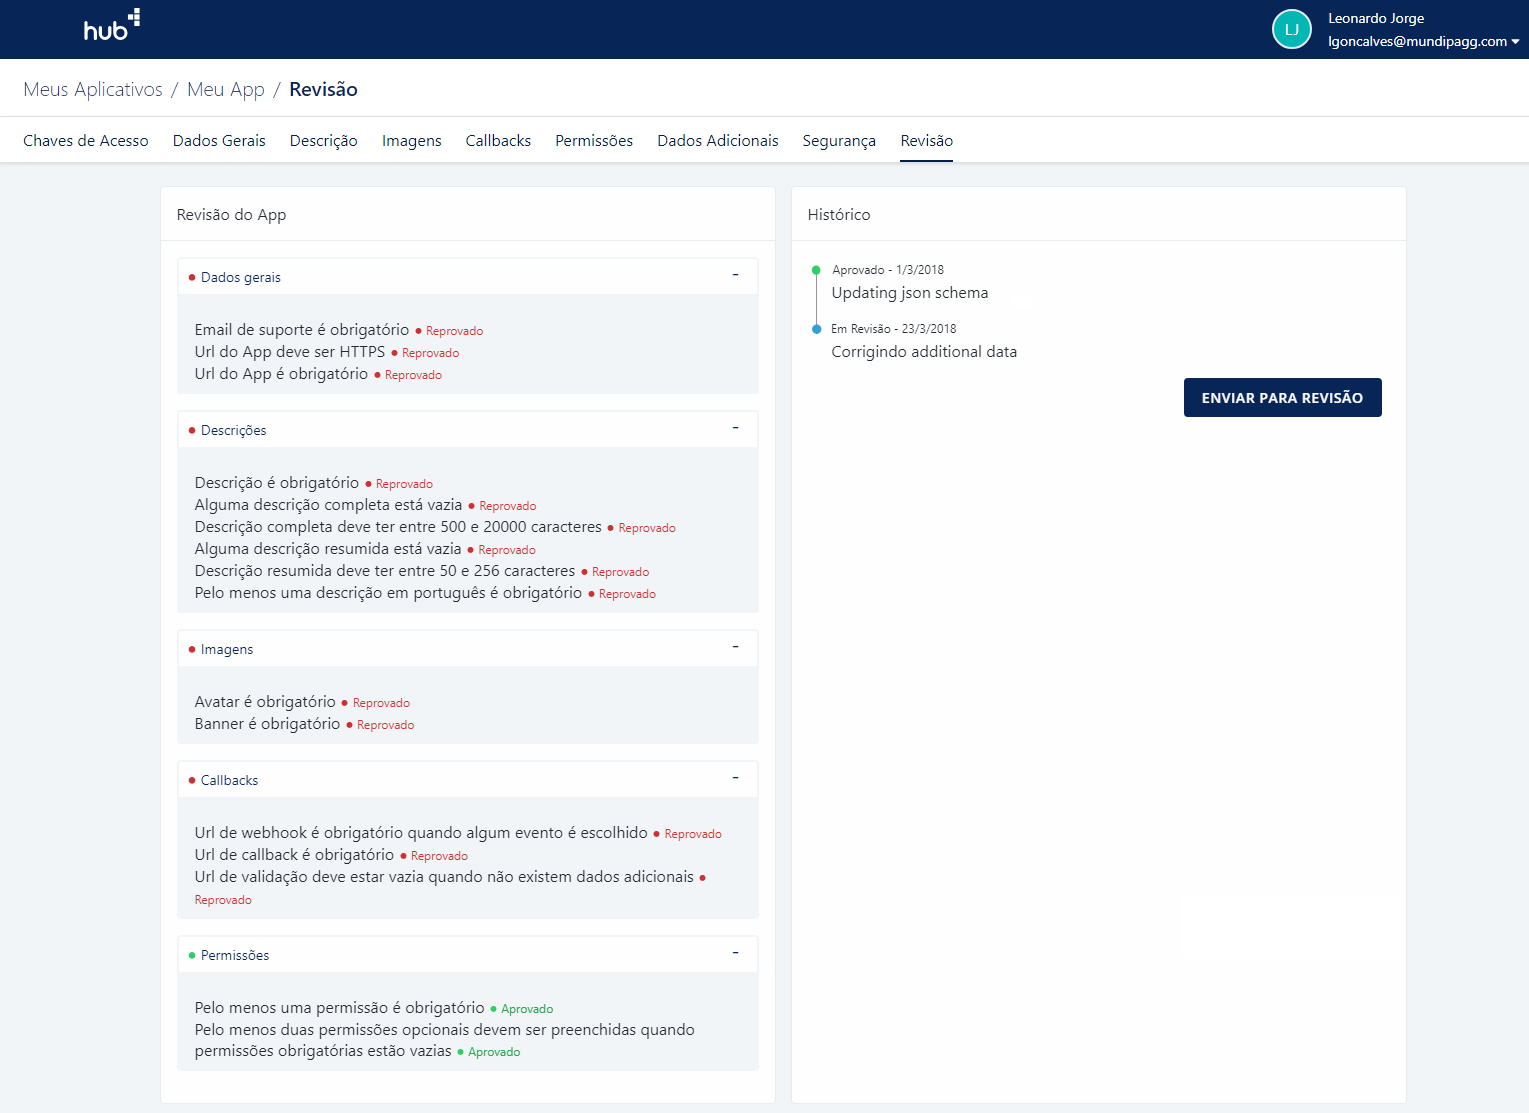Select the Revisão tab
The image size is (1529, 1113).
pyautogui.click(x=927, y=141)
